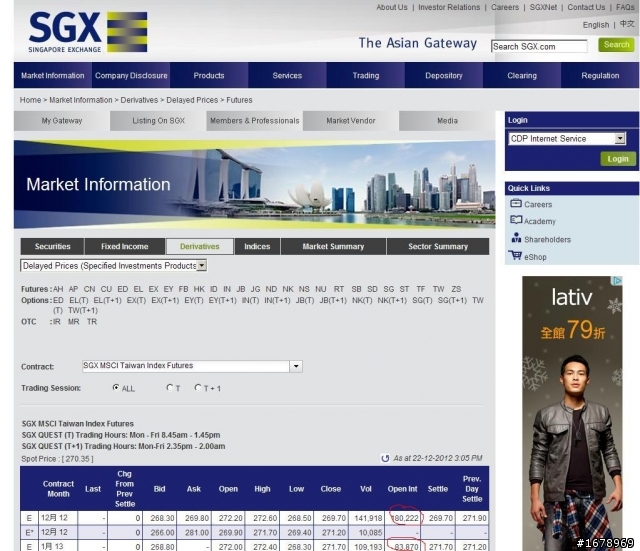Click the lativ advertisement banner
This screenshot has width=640, height=551.
(x=572, y=413)
